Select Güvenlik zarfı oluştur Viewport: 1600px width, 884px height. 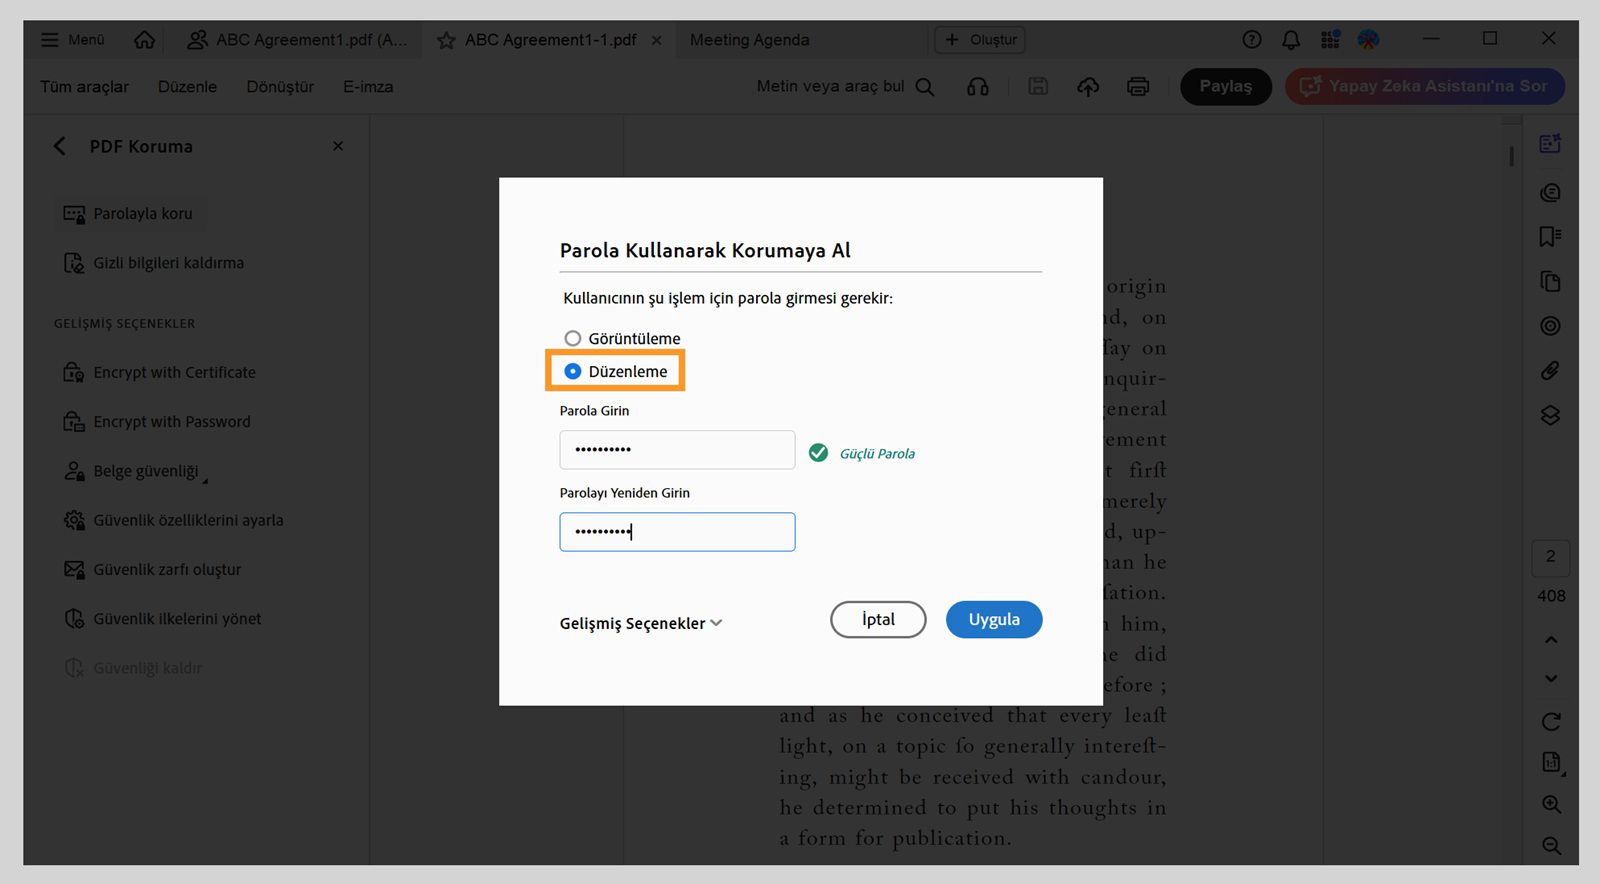[x=153, y=570]
